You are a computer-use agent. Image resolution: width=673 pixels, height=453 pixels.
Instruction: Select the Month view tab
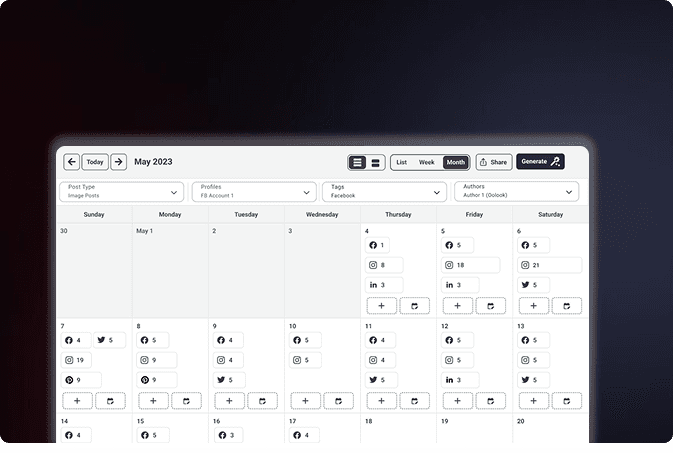click(456, 162)
